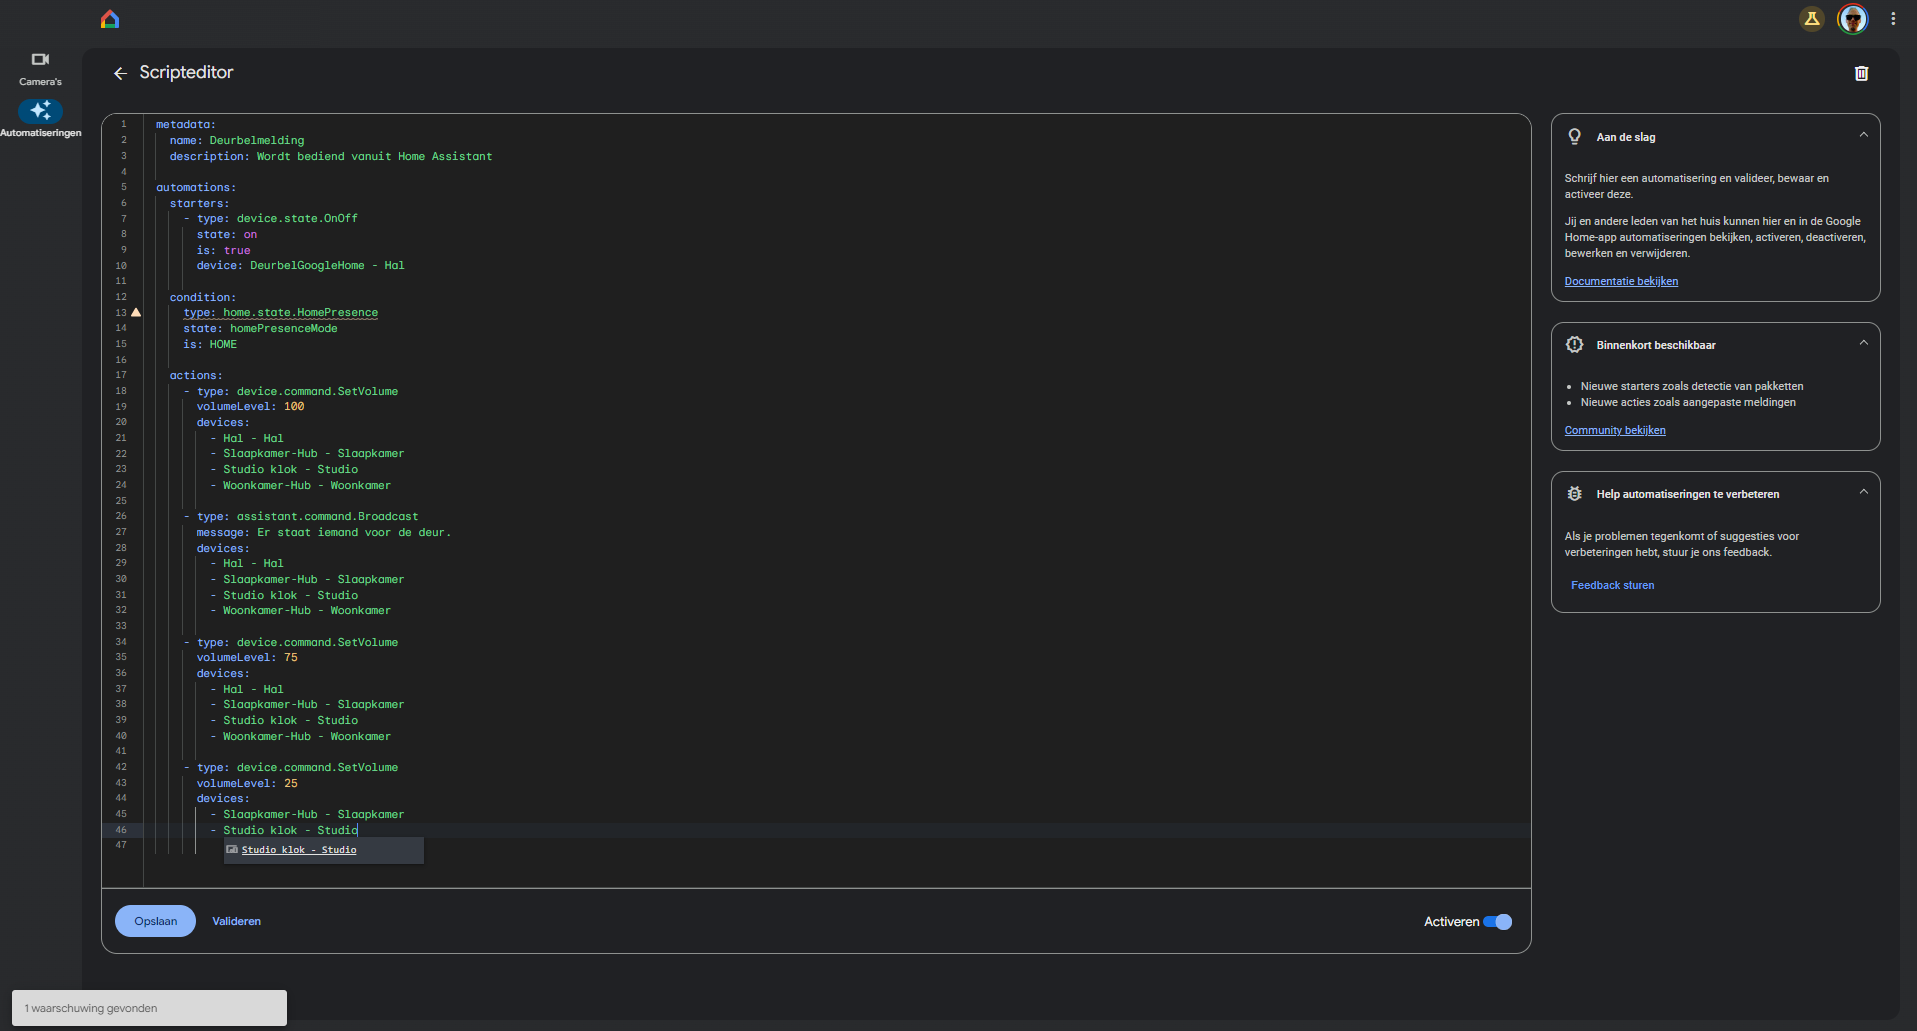Click the Google Home logo
The image size is (1917, 1031).
click(x=110, y=19)
